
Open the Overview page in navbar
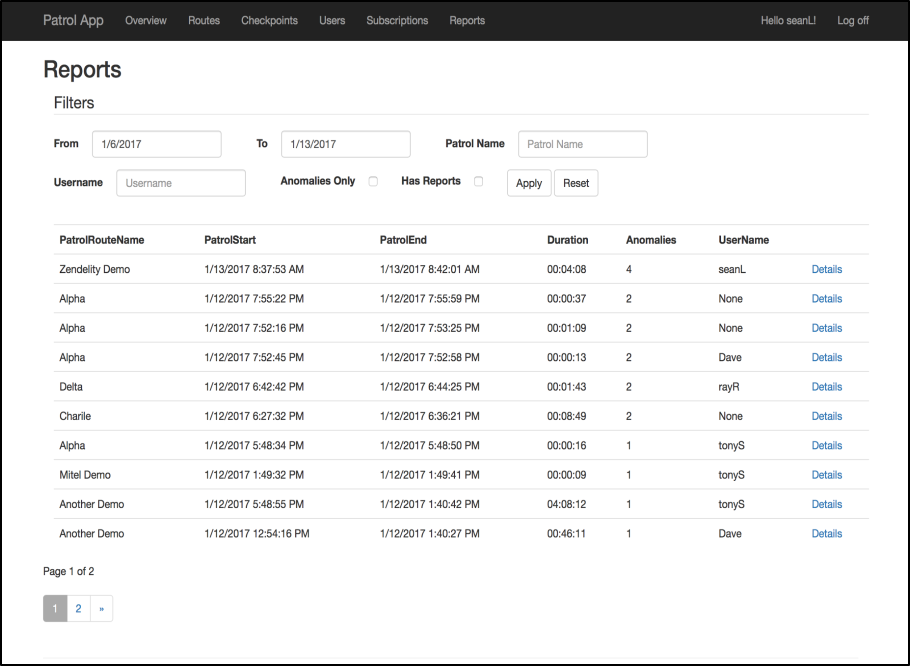tap(146, 21)
